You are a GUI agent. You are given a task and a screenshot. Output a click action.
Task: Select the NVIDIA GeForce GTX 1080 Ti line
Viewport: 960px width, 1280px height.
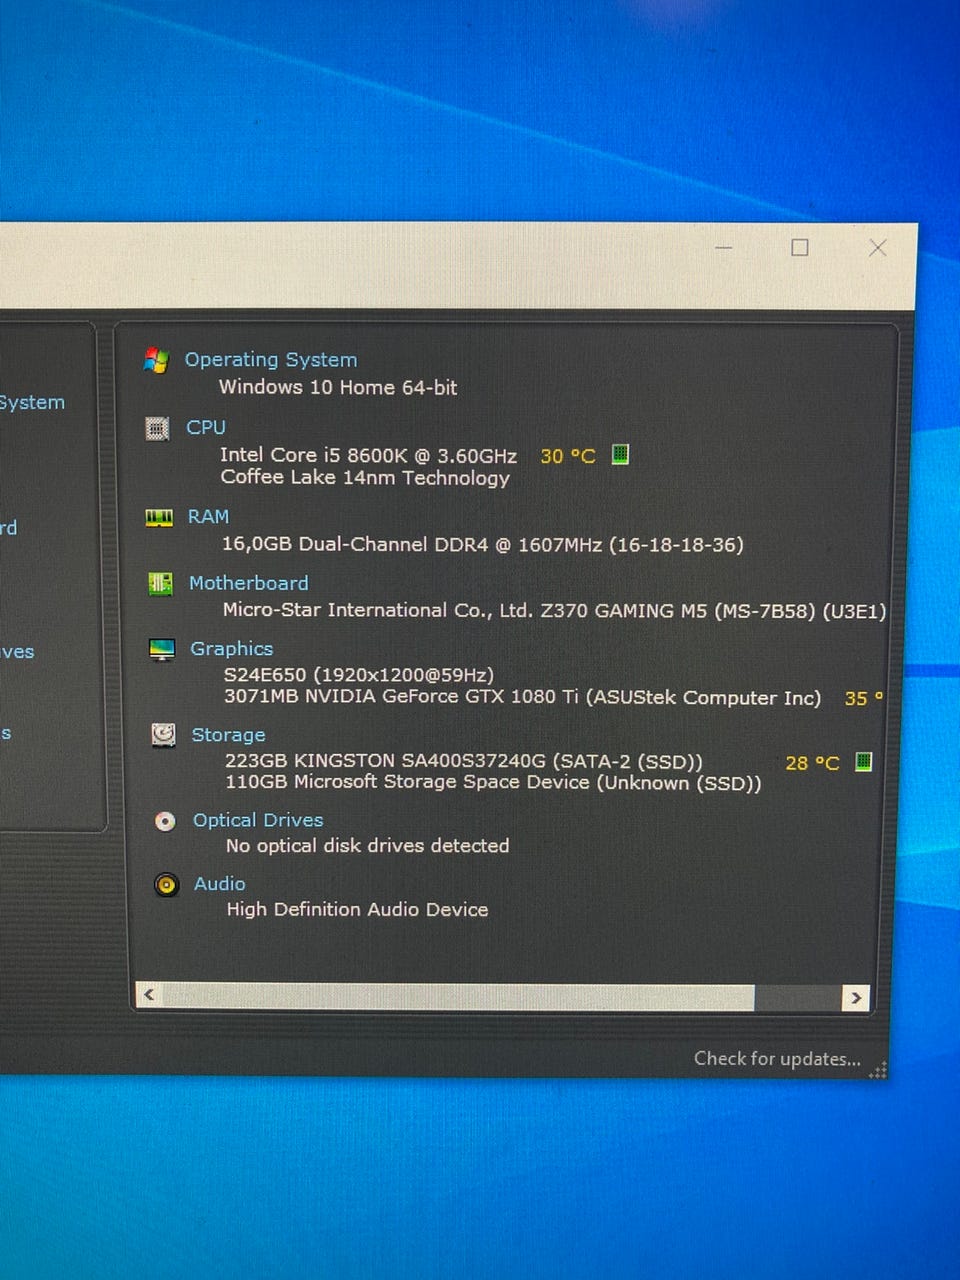pyautogui.click(x=522, y=697)
